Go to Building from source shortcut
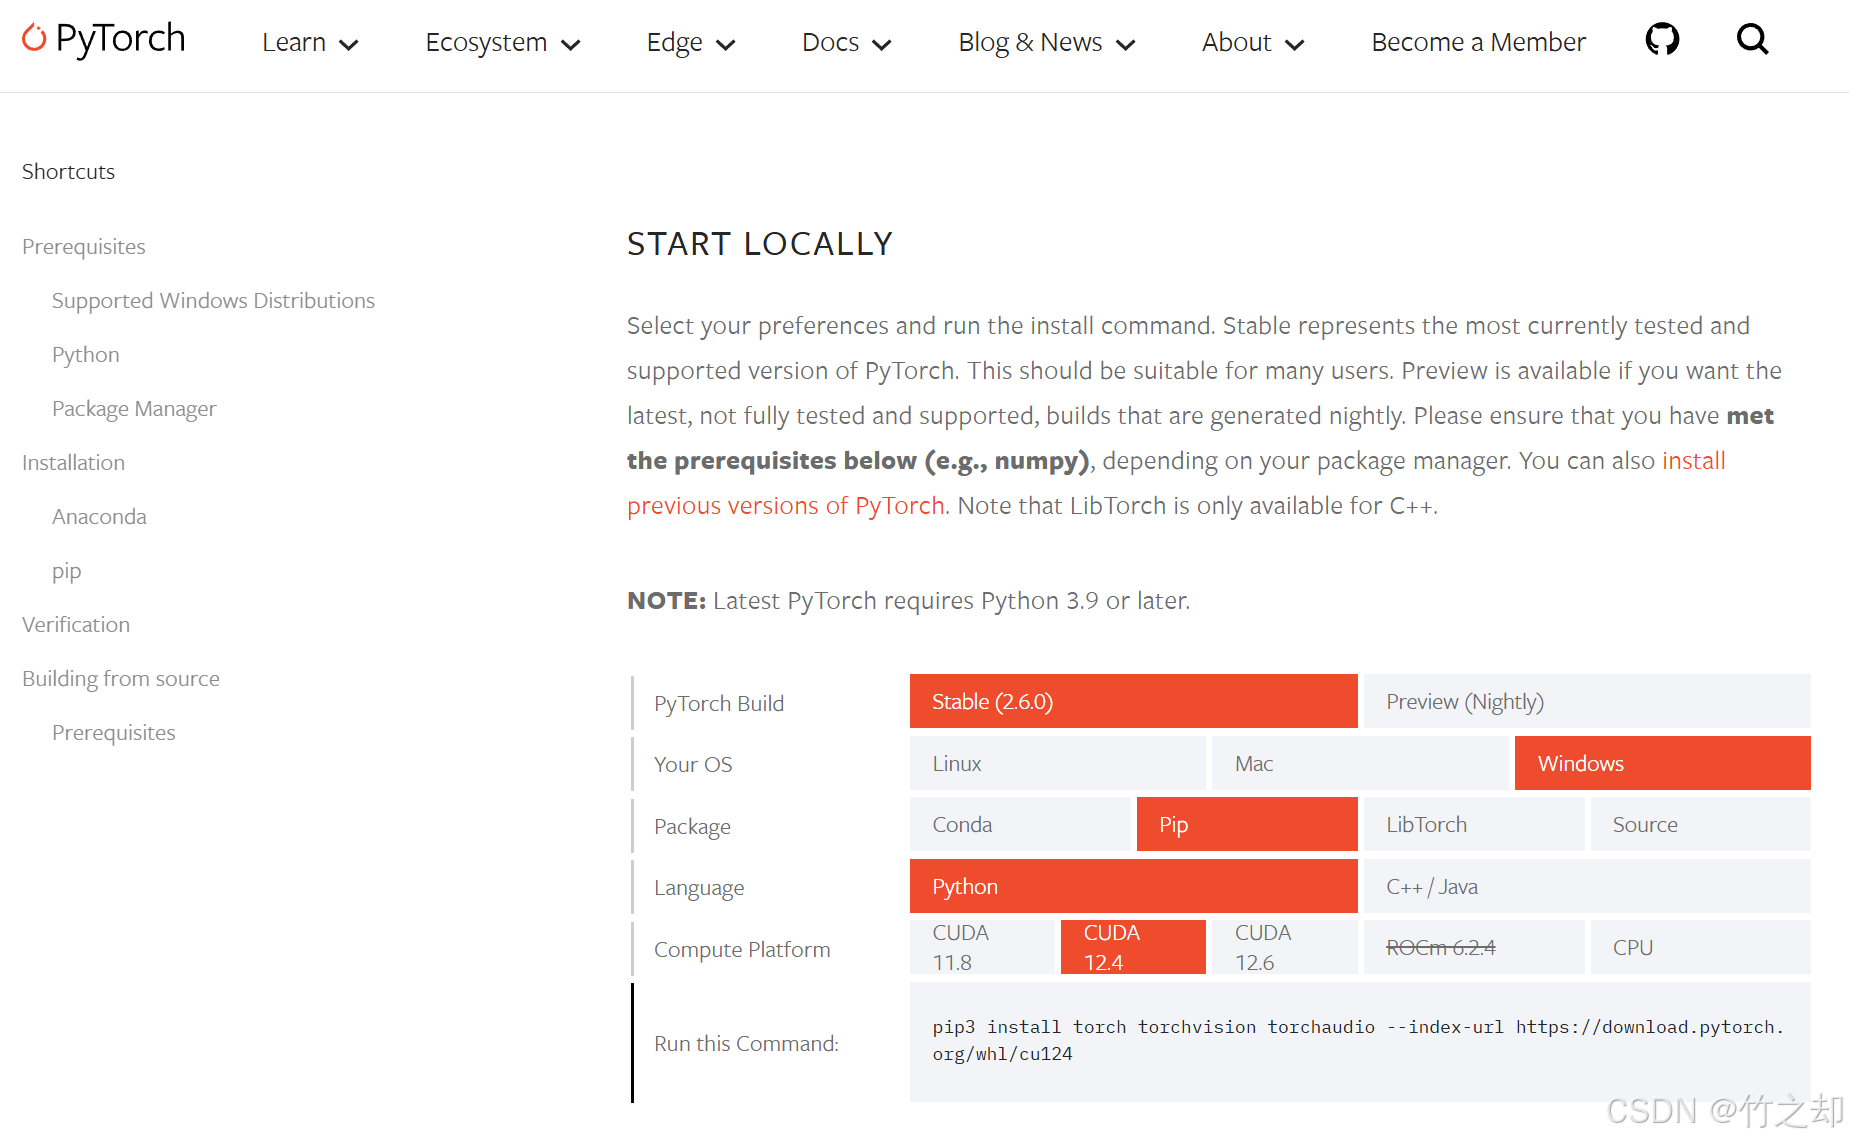The image size is (1849, 1143). [121, 678]
